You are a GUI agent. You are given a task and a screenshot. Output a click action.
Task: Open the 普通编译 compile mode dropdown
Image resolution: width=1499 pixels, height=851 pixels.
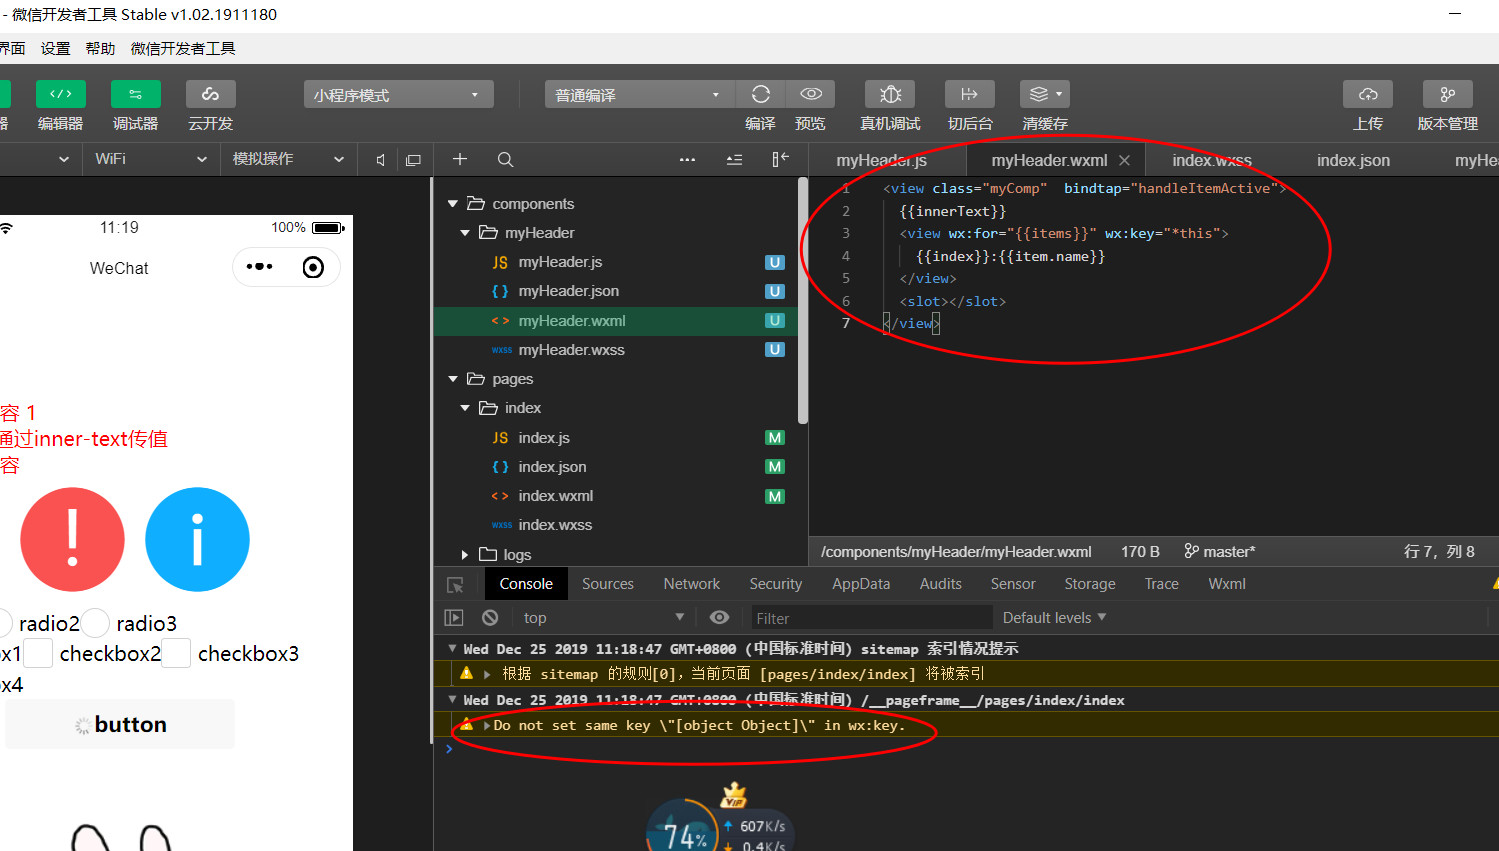640,95
